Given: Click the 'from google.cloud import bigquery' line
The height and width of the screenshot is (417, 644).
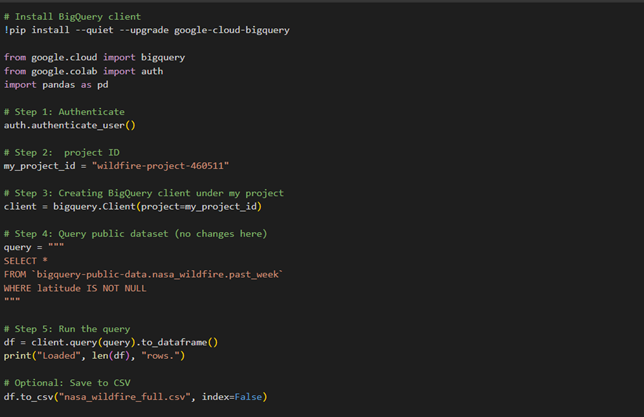Looking at the screenshot, I should (94, 58).
